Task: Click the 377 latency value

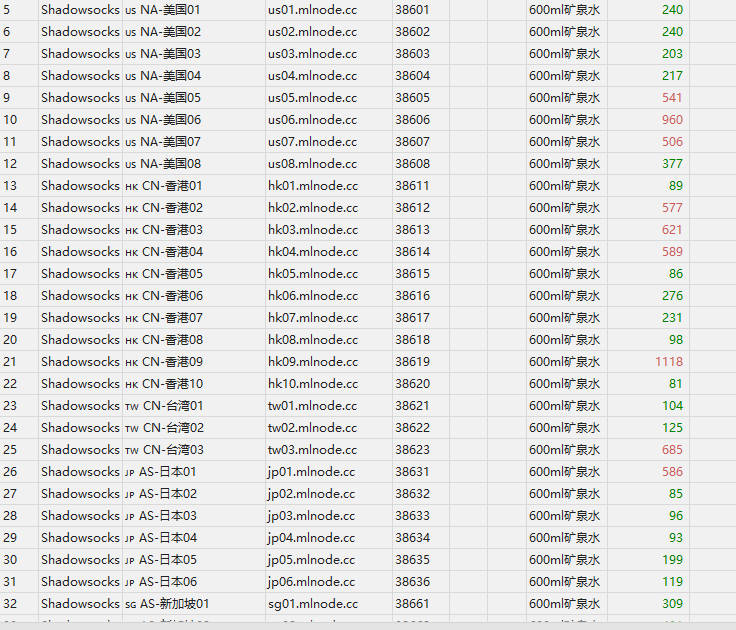Action: (x=672, y=163)
